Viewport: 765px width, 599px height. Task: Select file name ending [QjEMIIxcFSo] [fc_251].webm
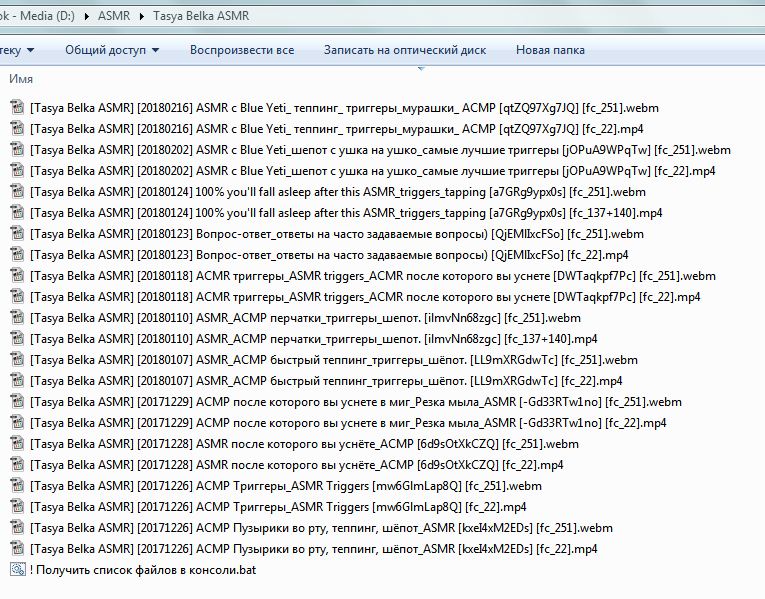(337, 234)
